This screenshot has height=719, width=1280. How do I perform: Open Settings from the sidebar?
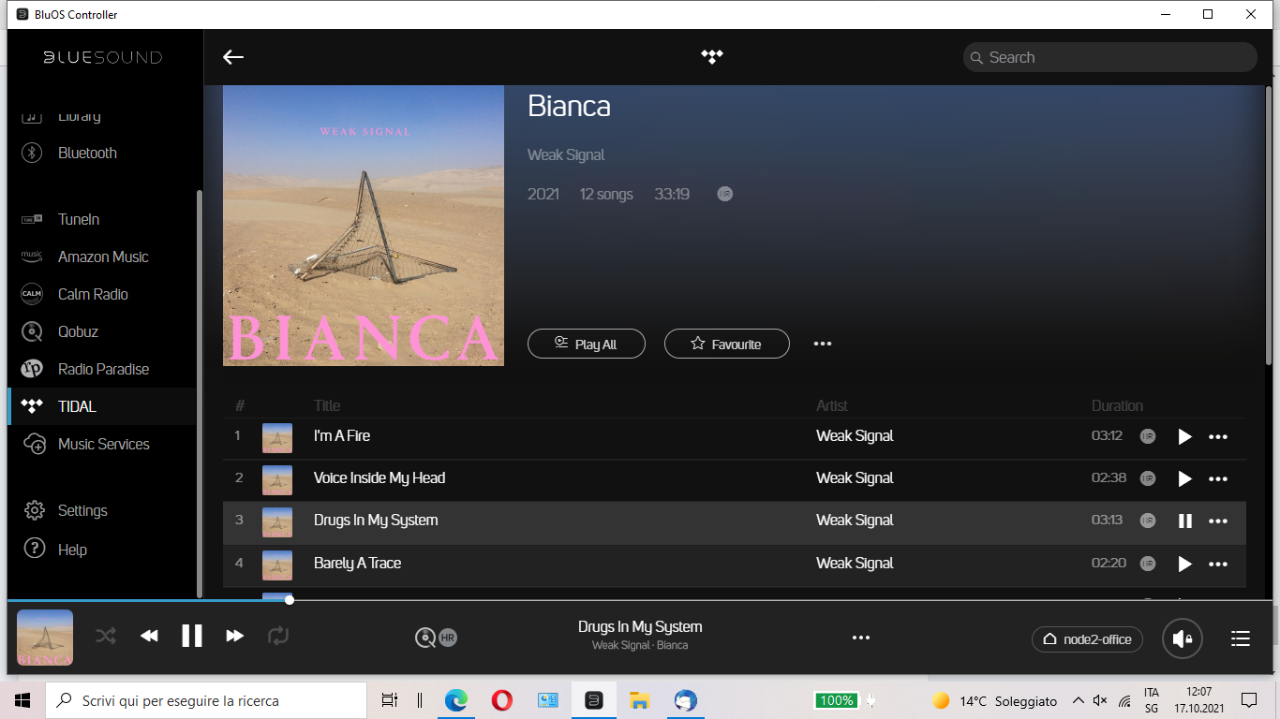pos(82,510)
